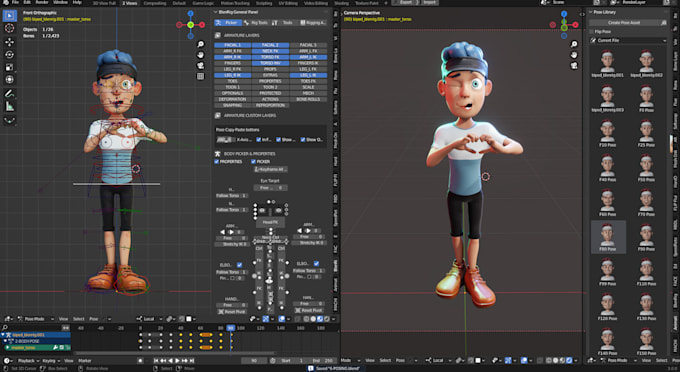The height and width of the screenshot is (372, 680).
Task: Enable the Flip Pose checkbox
Action: tap(592, 32)
